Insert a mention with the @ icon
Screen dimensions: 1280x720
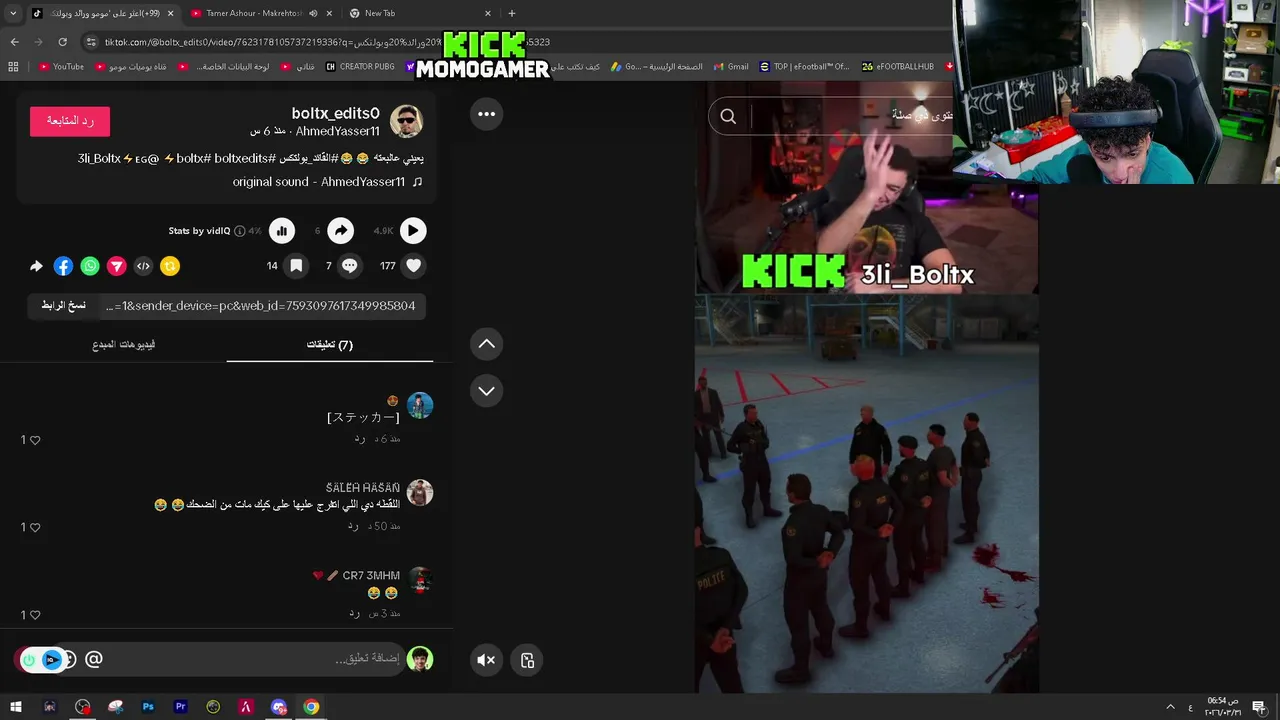[94, 659]
